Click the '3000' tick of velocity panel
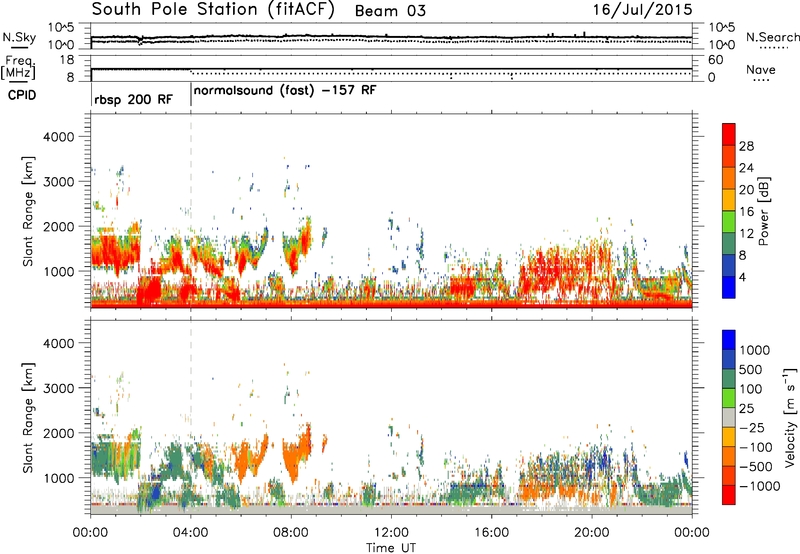The width and height of the screenshot is (800, 554). click(58, 388)
